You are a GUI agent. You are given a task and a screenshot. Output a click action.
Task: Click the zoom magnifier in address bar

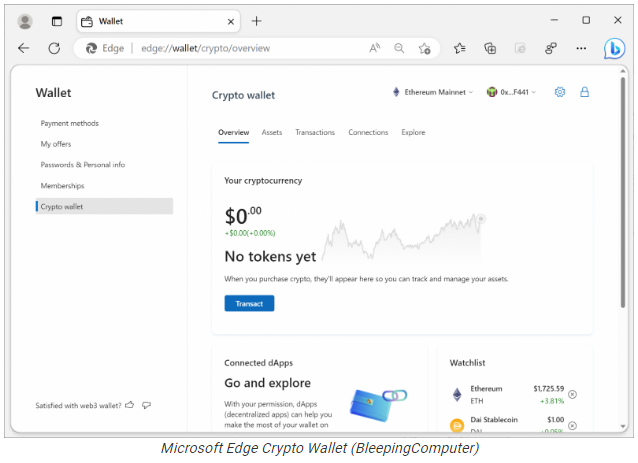pos(399,48)
